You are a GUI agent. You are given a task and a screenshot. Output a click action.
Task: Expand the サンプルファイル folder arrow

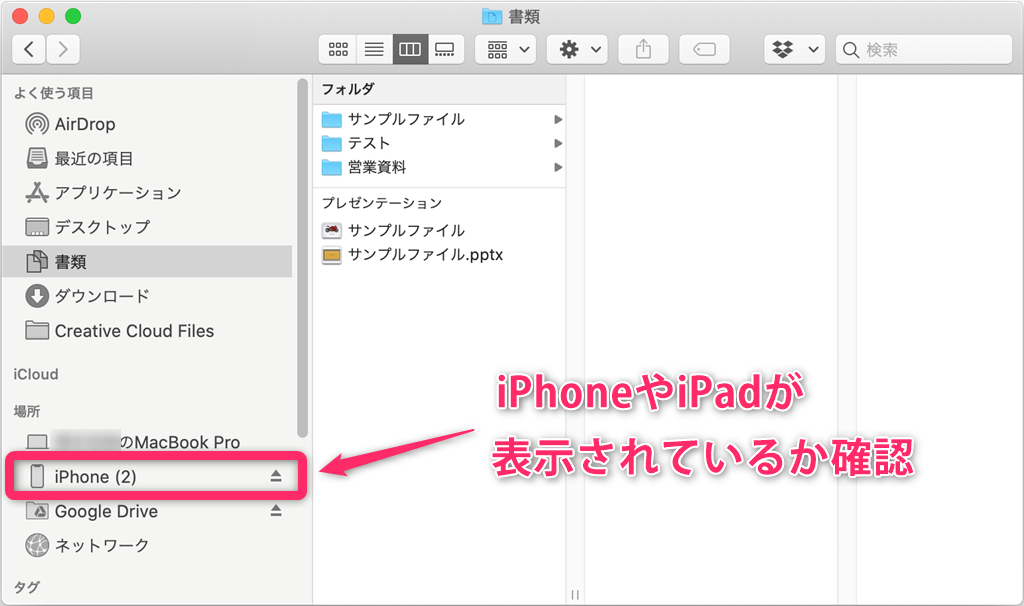pos(558,119)
